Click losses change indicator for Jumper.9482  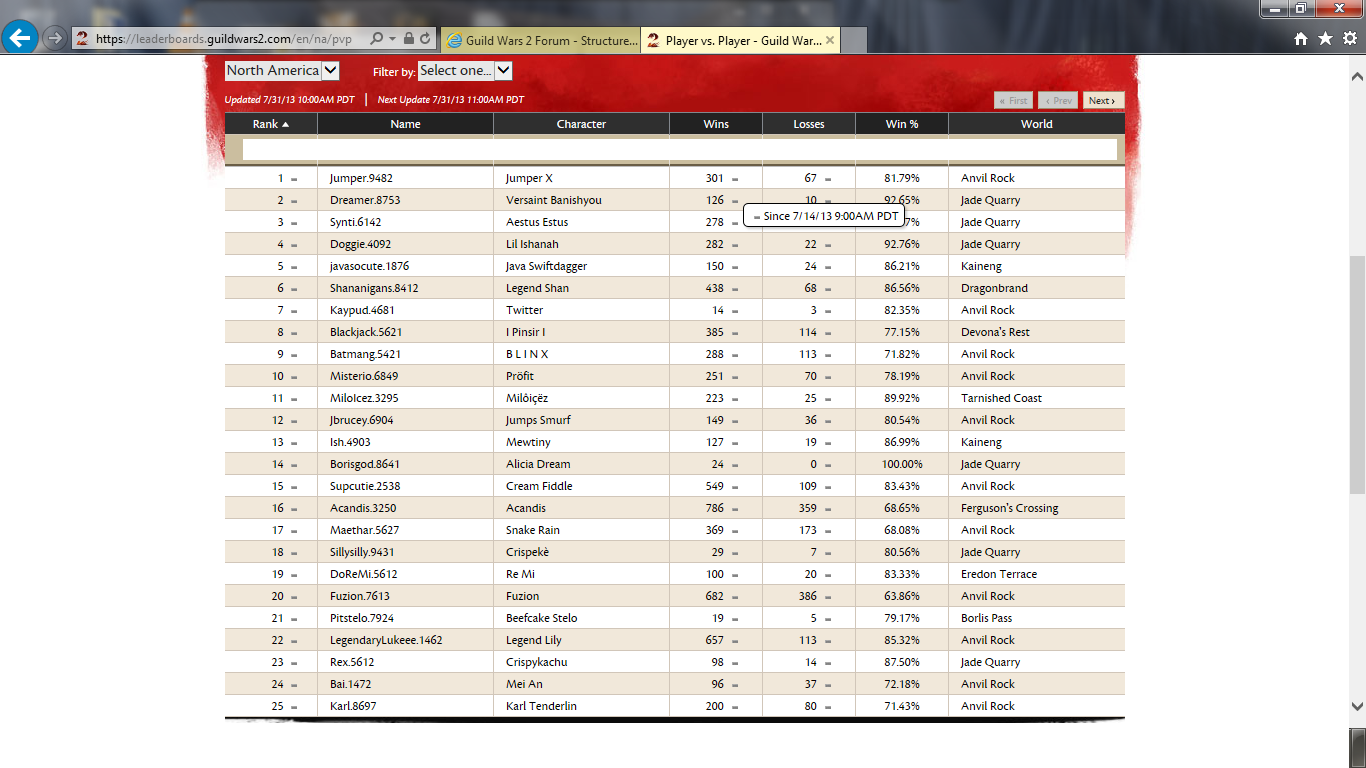tap(828, 179)
